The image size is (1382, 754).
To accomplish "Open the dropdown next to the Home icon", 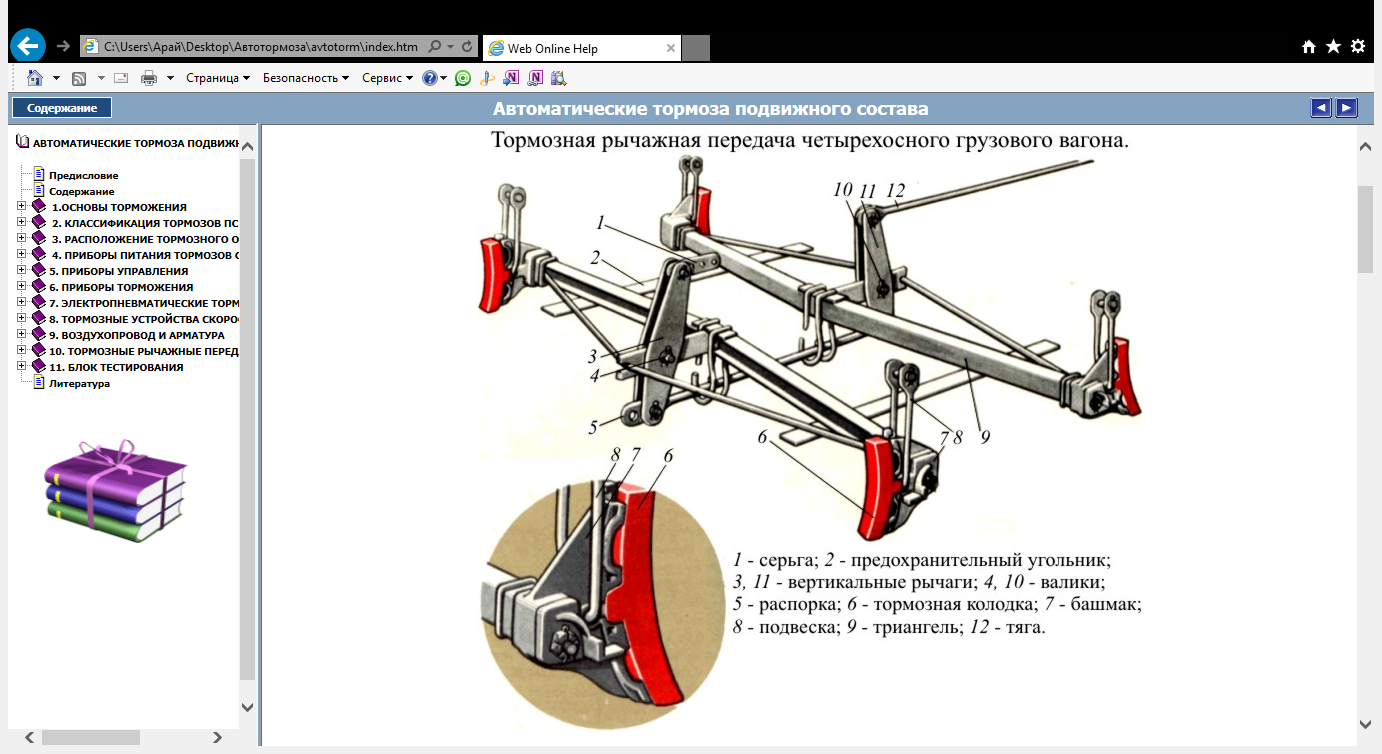I will tap(56, 78).
